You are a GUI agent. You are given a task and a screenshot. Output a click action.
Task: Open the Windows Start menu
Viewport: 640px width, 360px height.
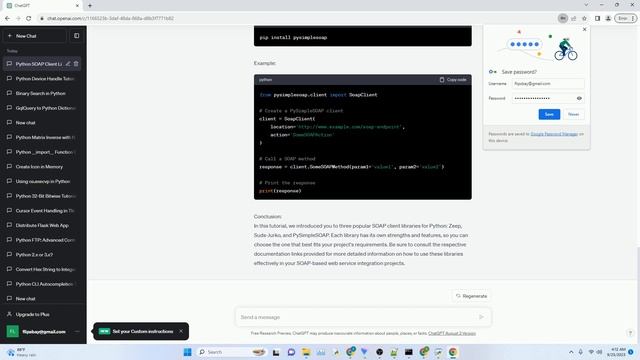[187, 352]
